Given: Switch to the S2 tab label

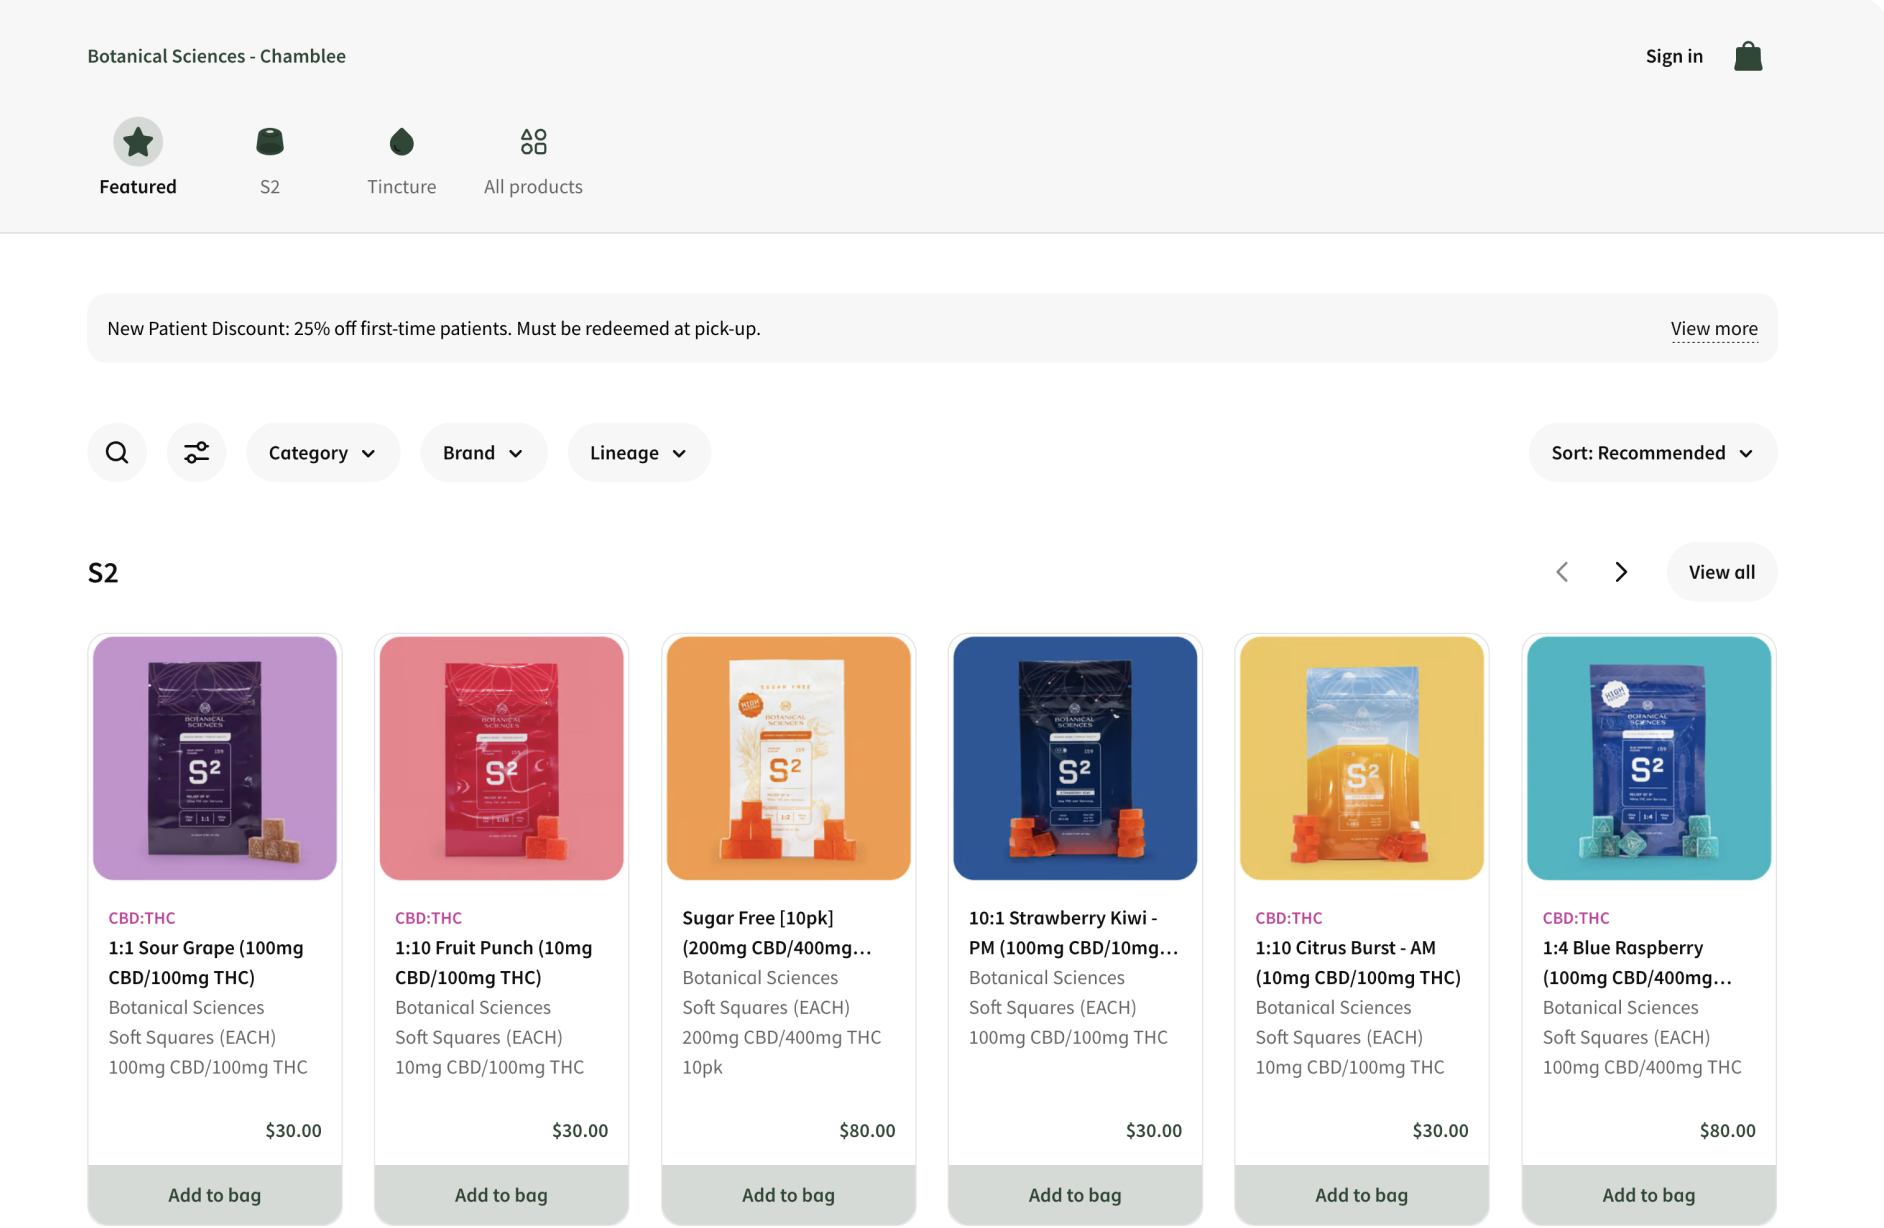Looking at the screenshot, I should coord(270,187).
